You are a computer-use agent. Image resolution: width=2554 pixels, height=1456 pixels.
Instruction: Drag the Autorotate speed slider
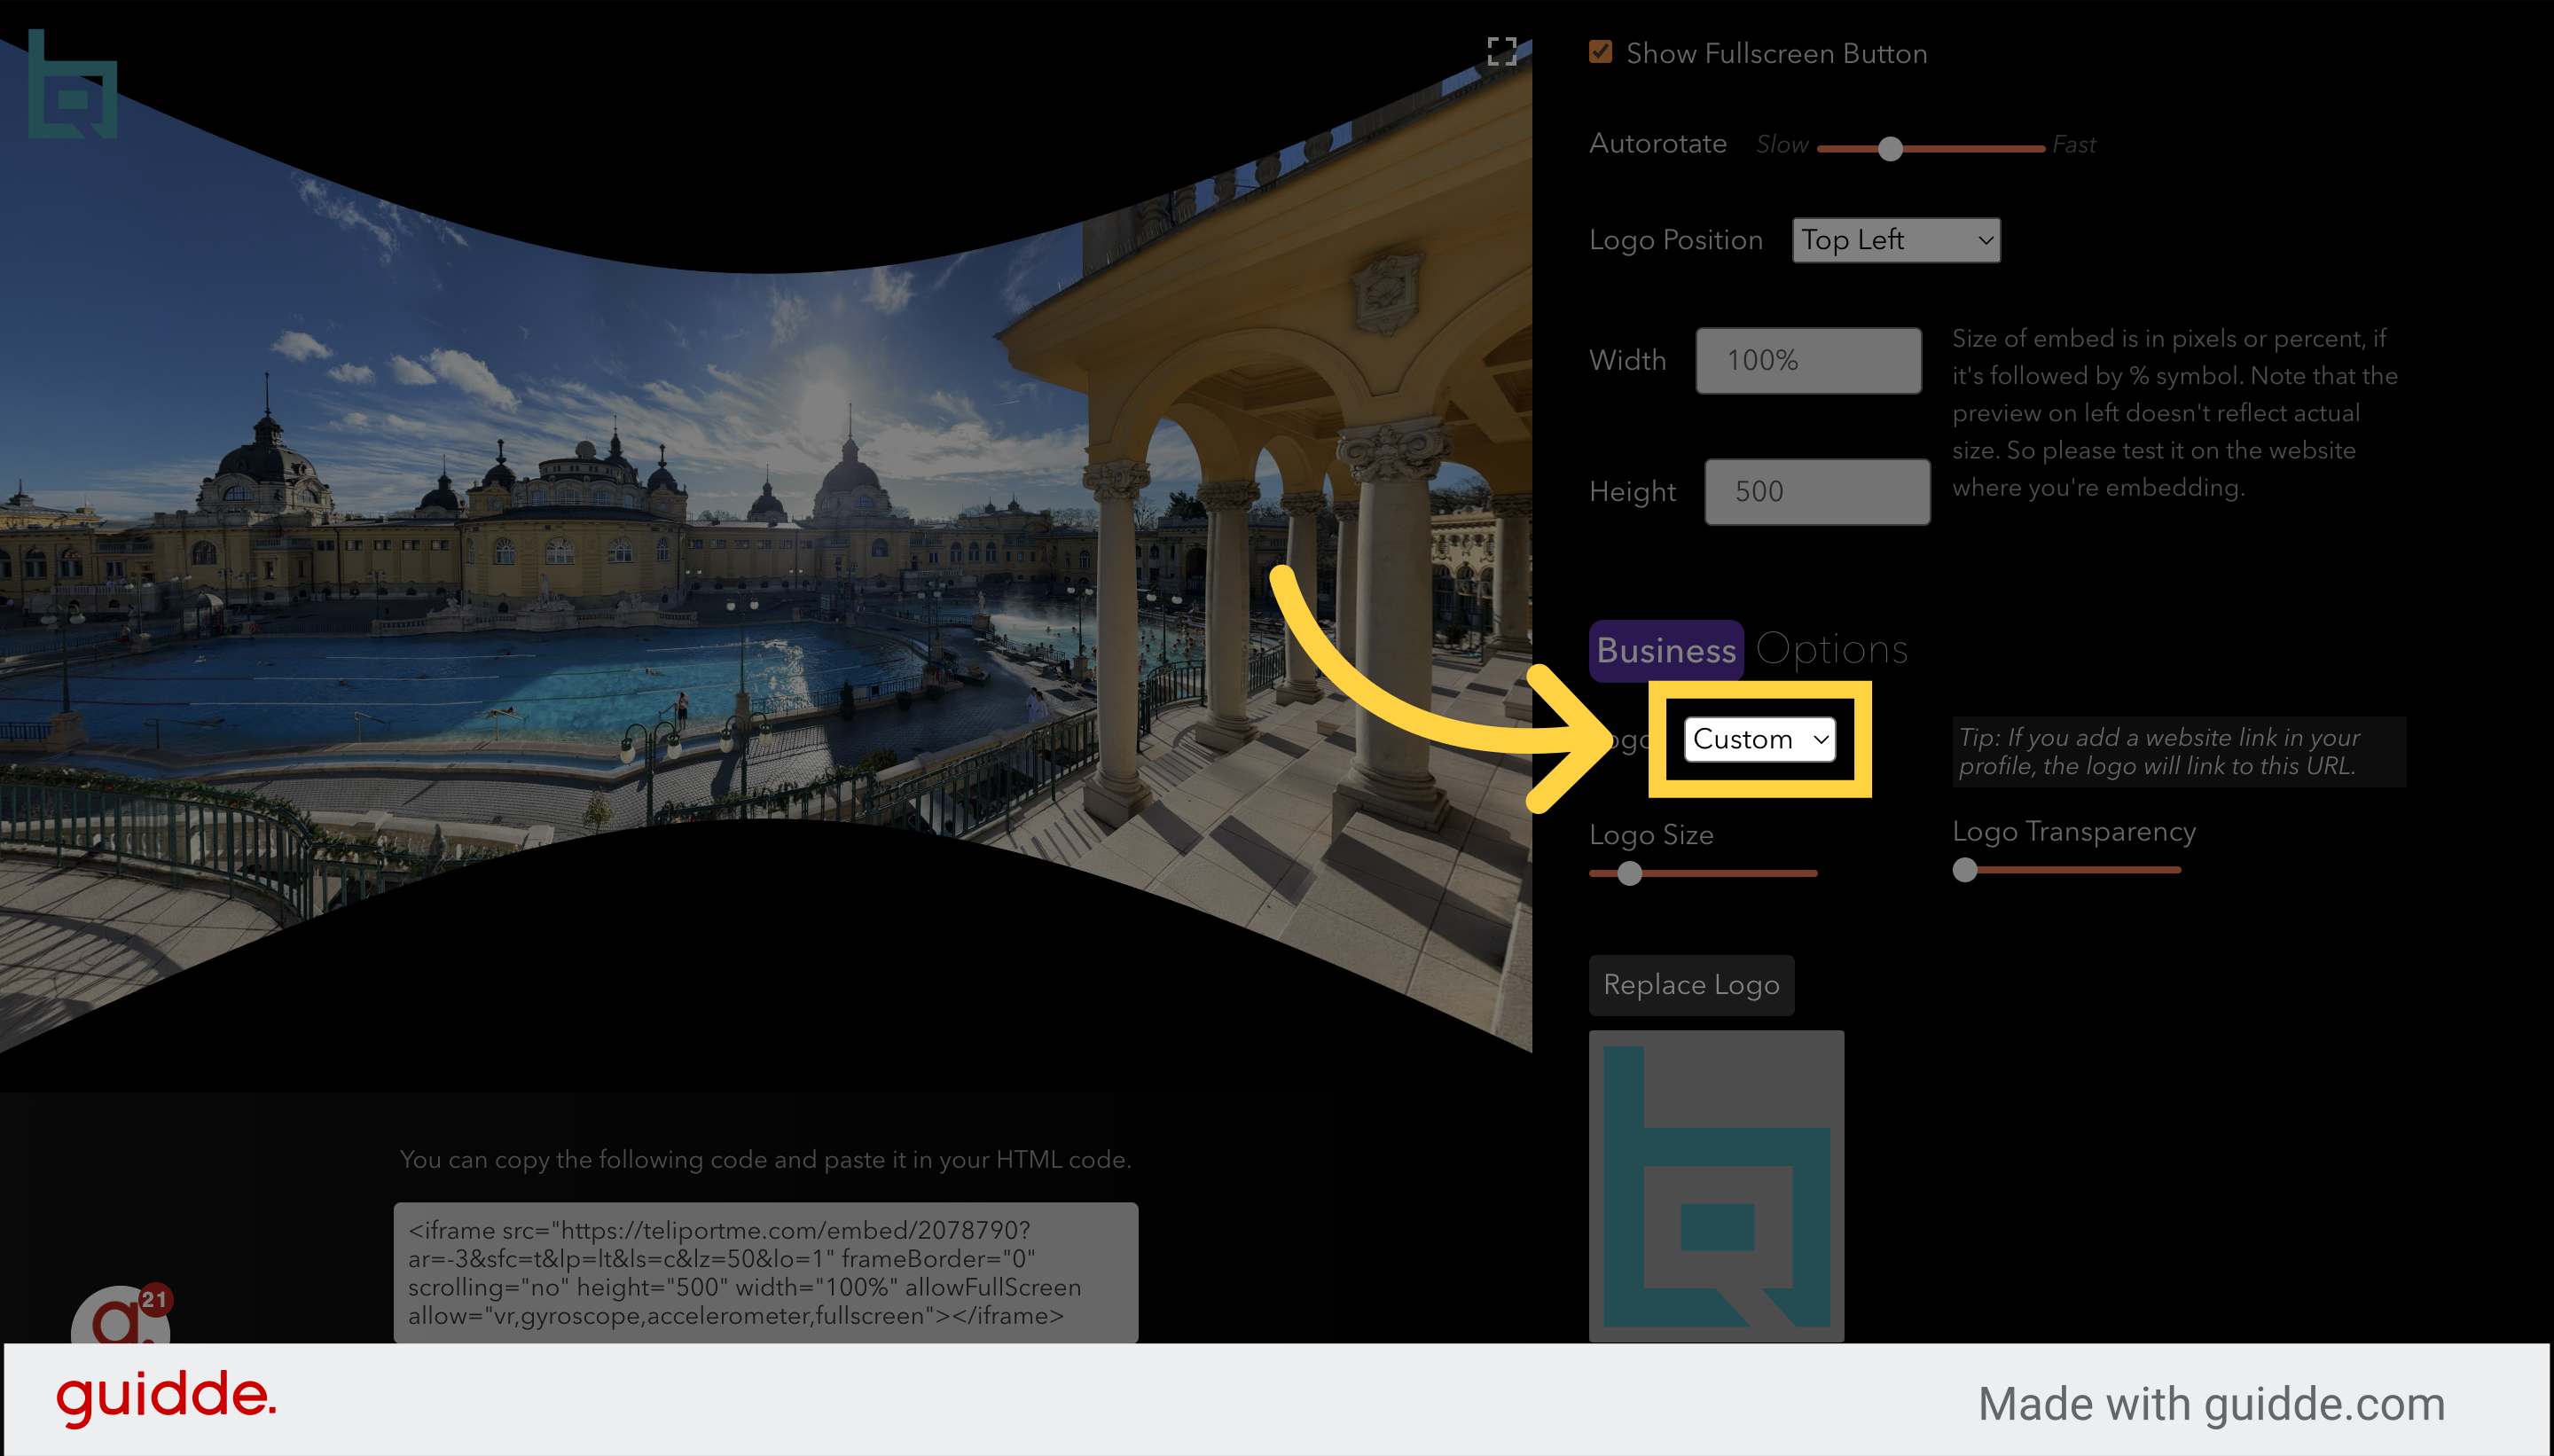(1891, 147)
